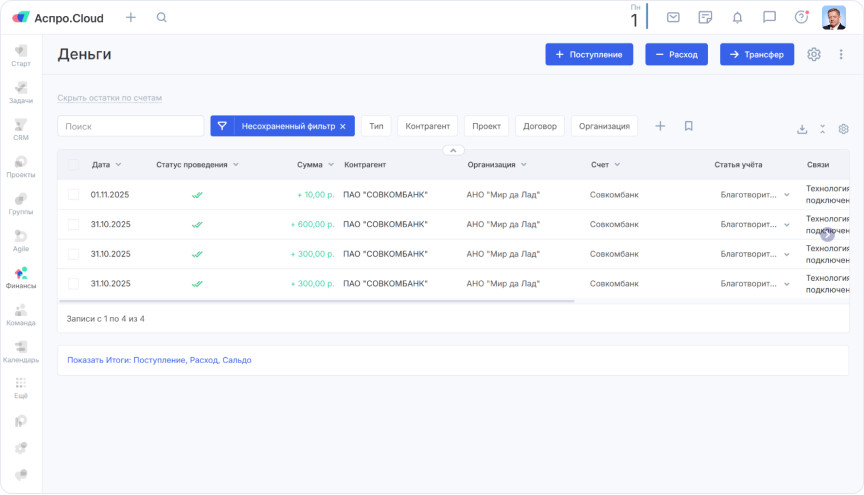The width and height of the screenshot is (864, 495).
Task: Open the mail inbox icon
Action: click(x=673, y=17)
